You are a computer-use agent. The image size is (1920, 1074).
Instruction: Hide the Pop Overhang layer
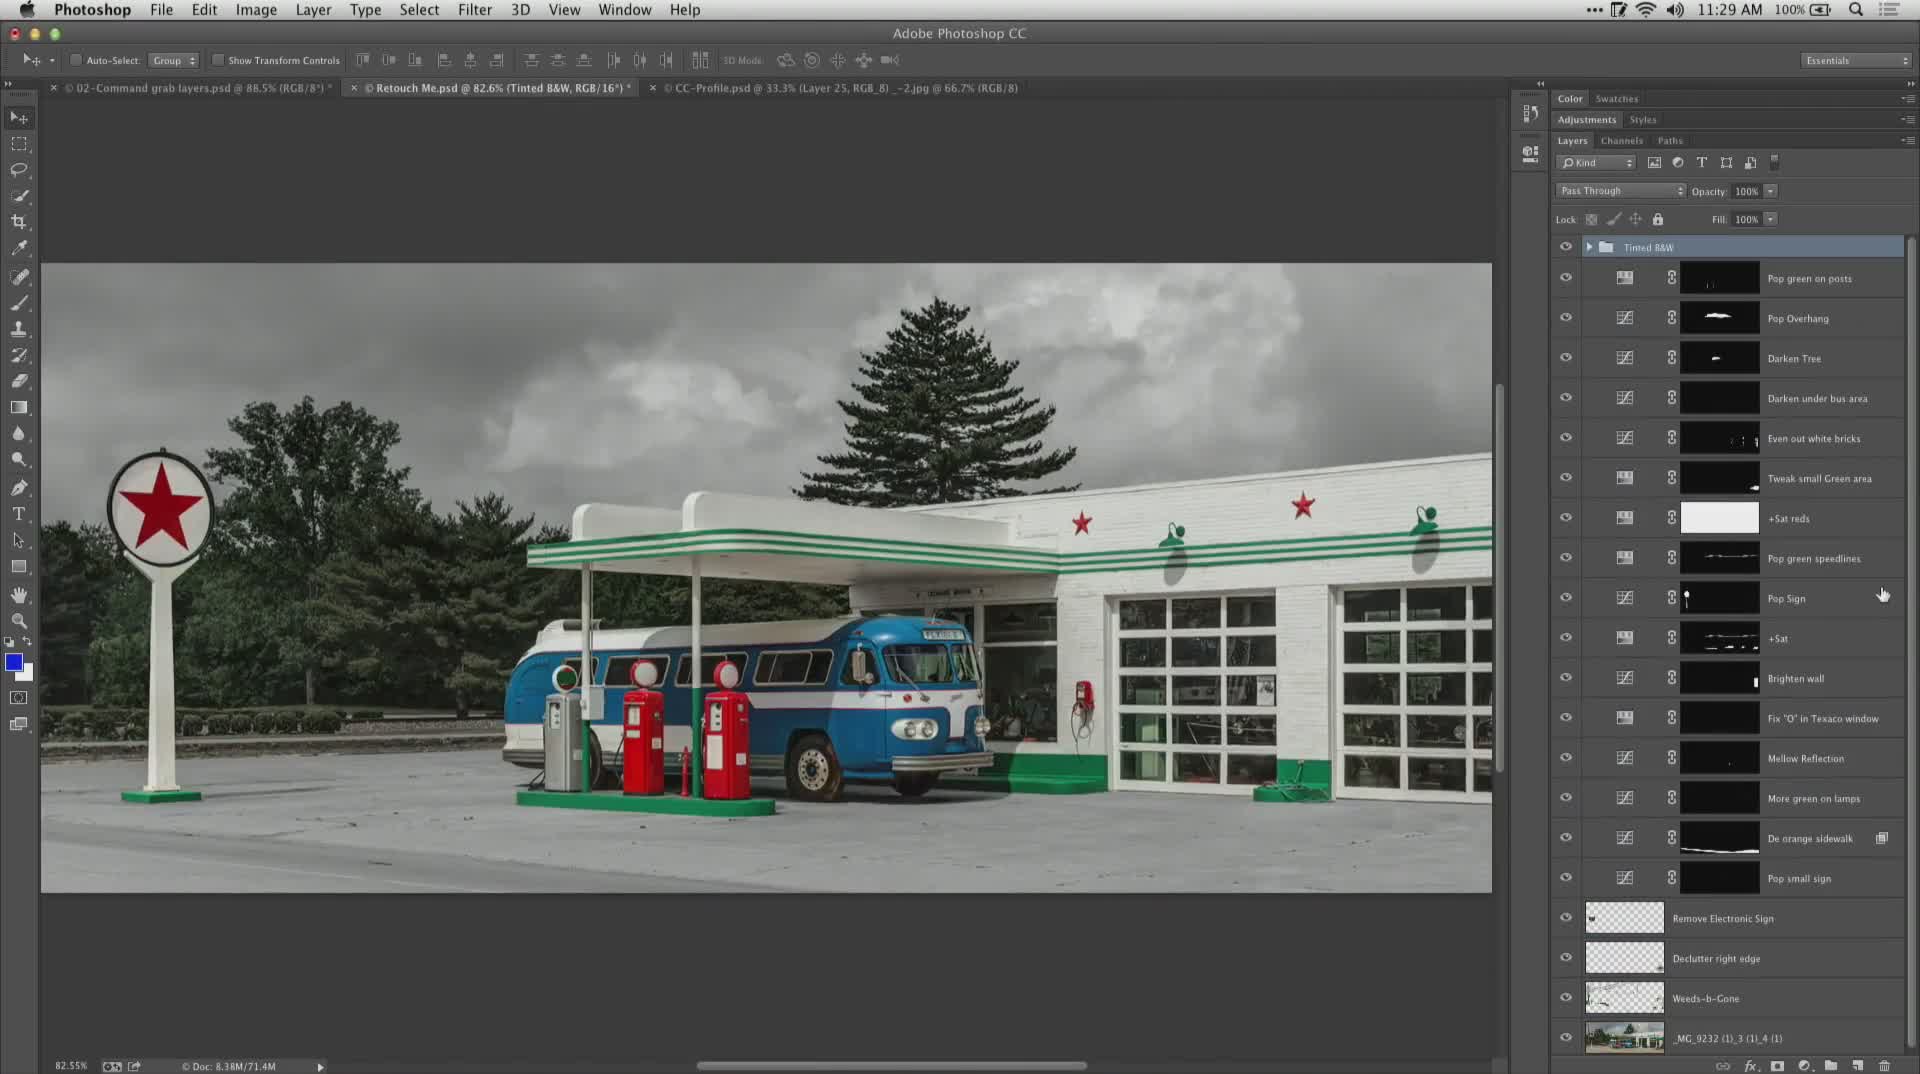pyautogui.click(x=1566, y=318)
